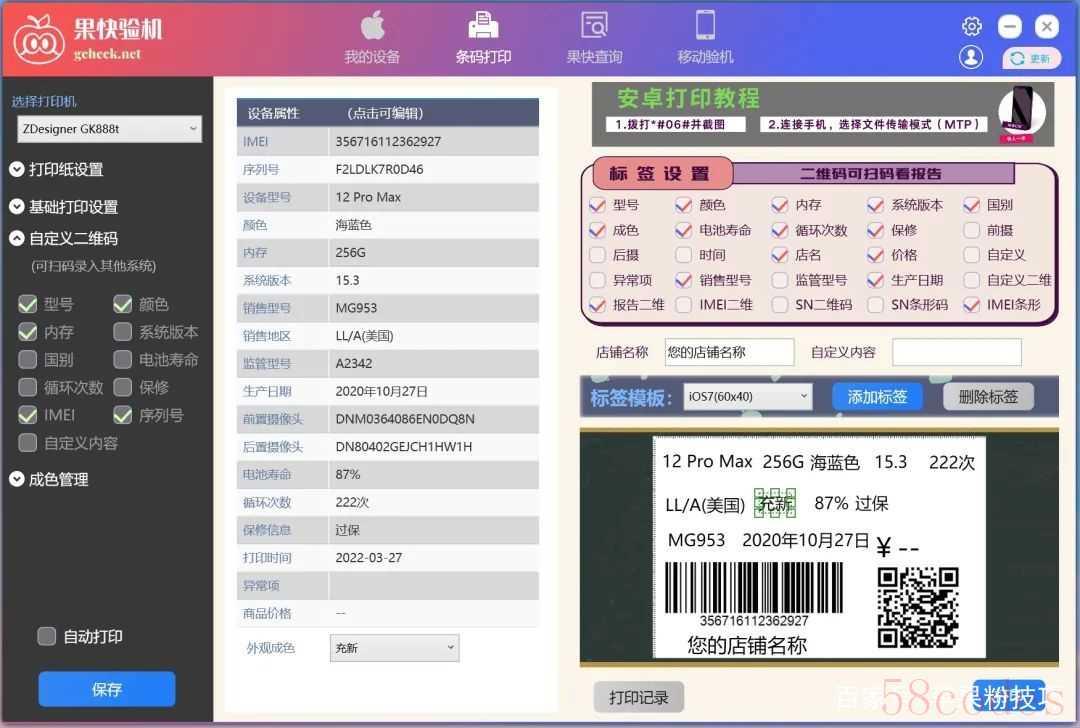Uncheck 价格 in label settings
Screen dimensions: 1080x728
(x=875, y=255)
